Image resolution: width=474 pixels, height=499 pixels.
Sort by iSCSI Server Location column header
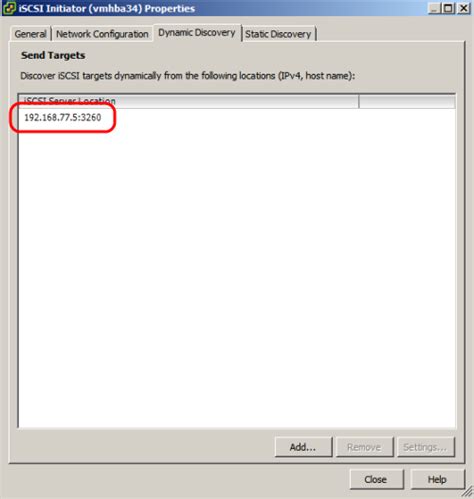click(x=189, y=101)
